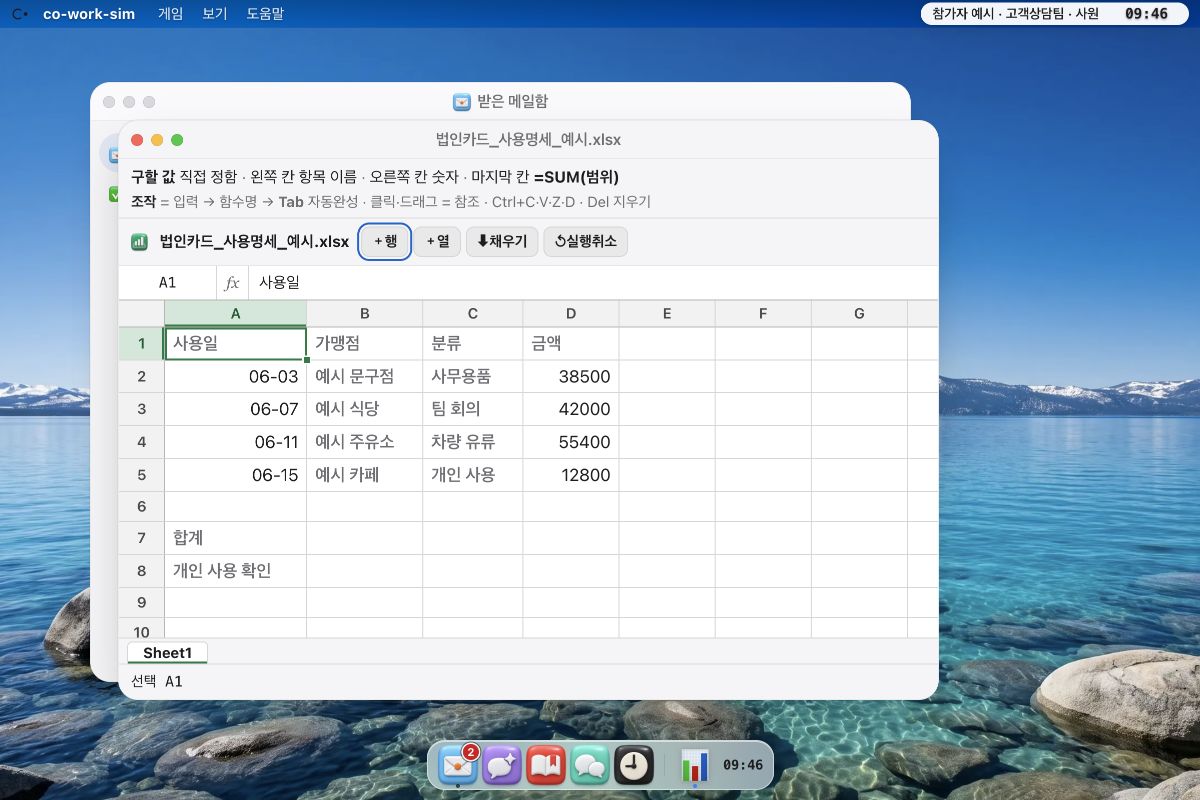Screen dimensions: 1200x800
Task: Click the 차량 유류 category cell
Action: coord(472,442)
